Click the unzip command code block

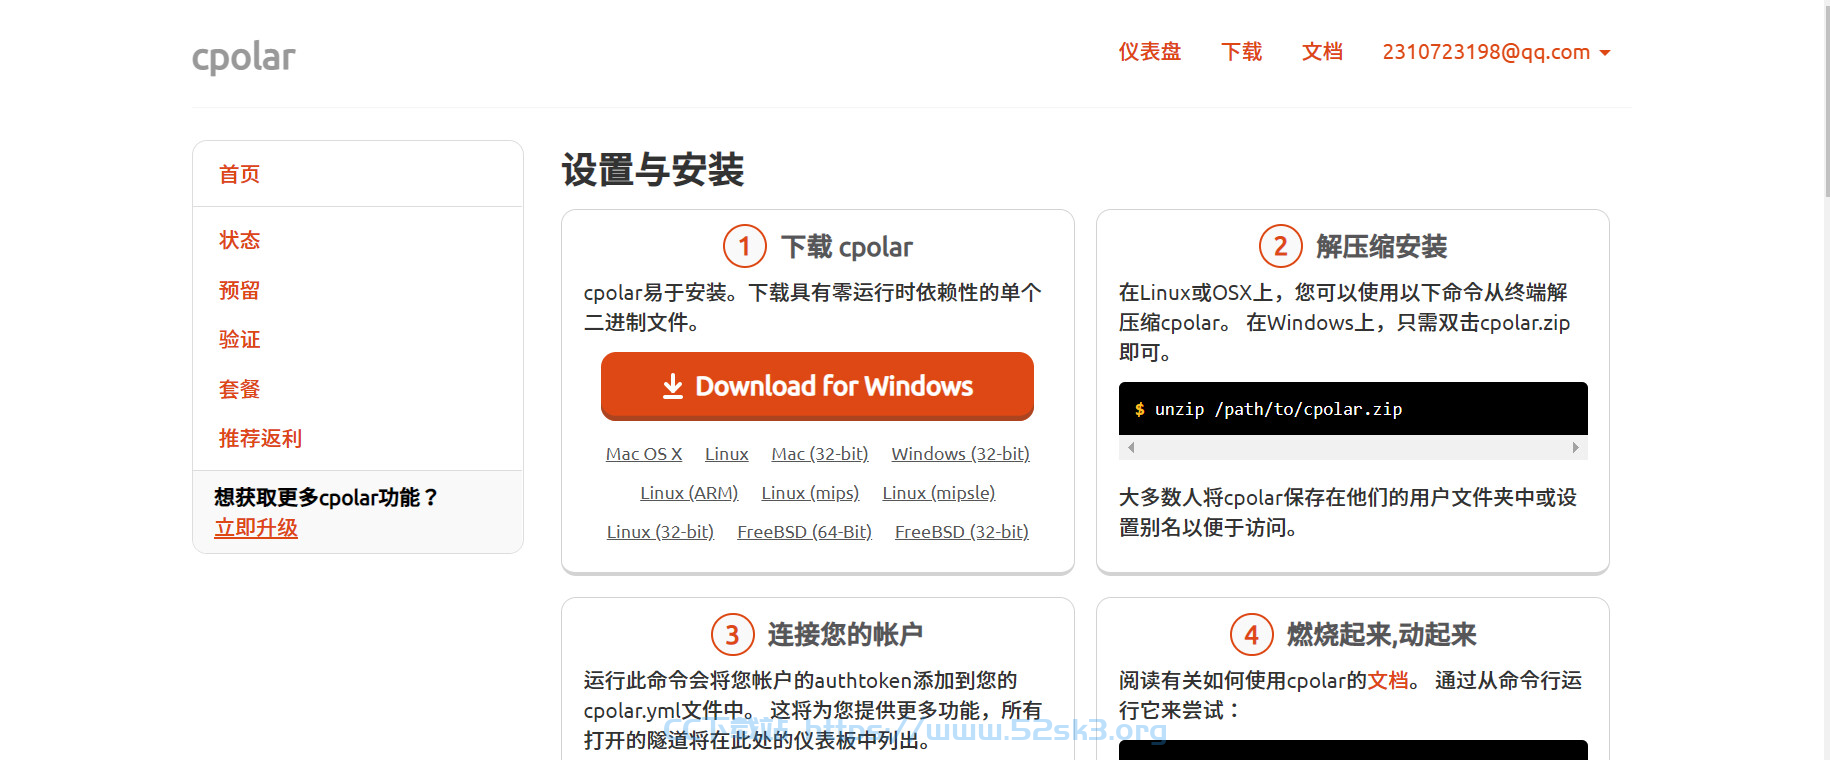pyautogui.click(x=1353, y=409)
